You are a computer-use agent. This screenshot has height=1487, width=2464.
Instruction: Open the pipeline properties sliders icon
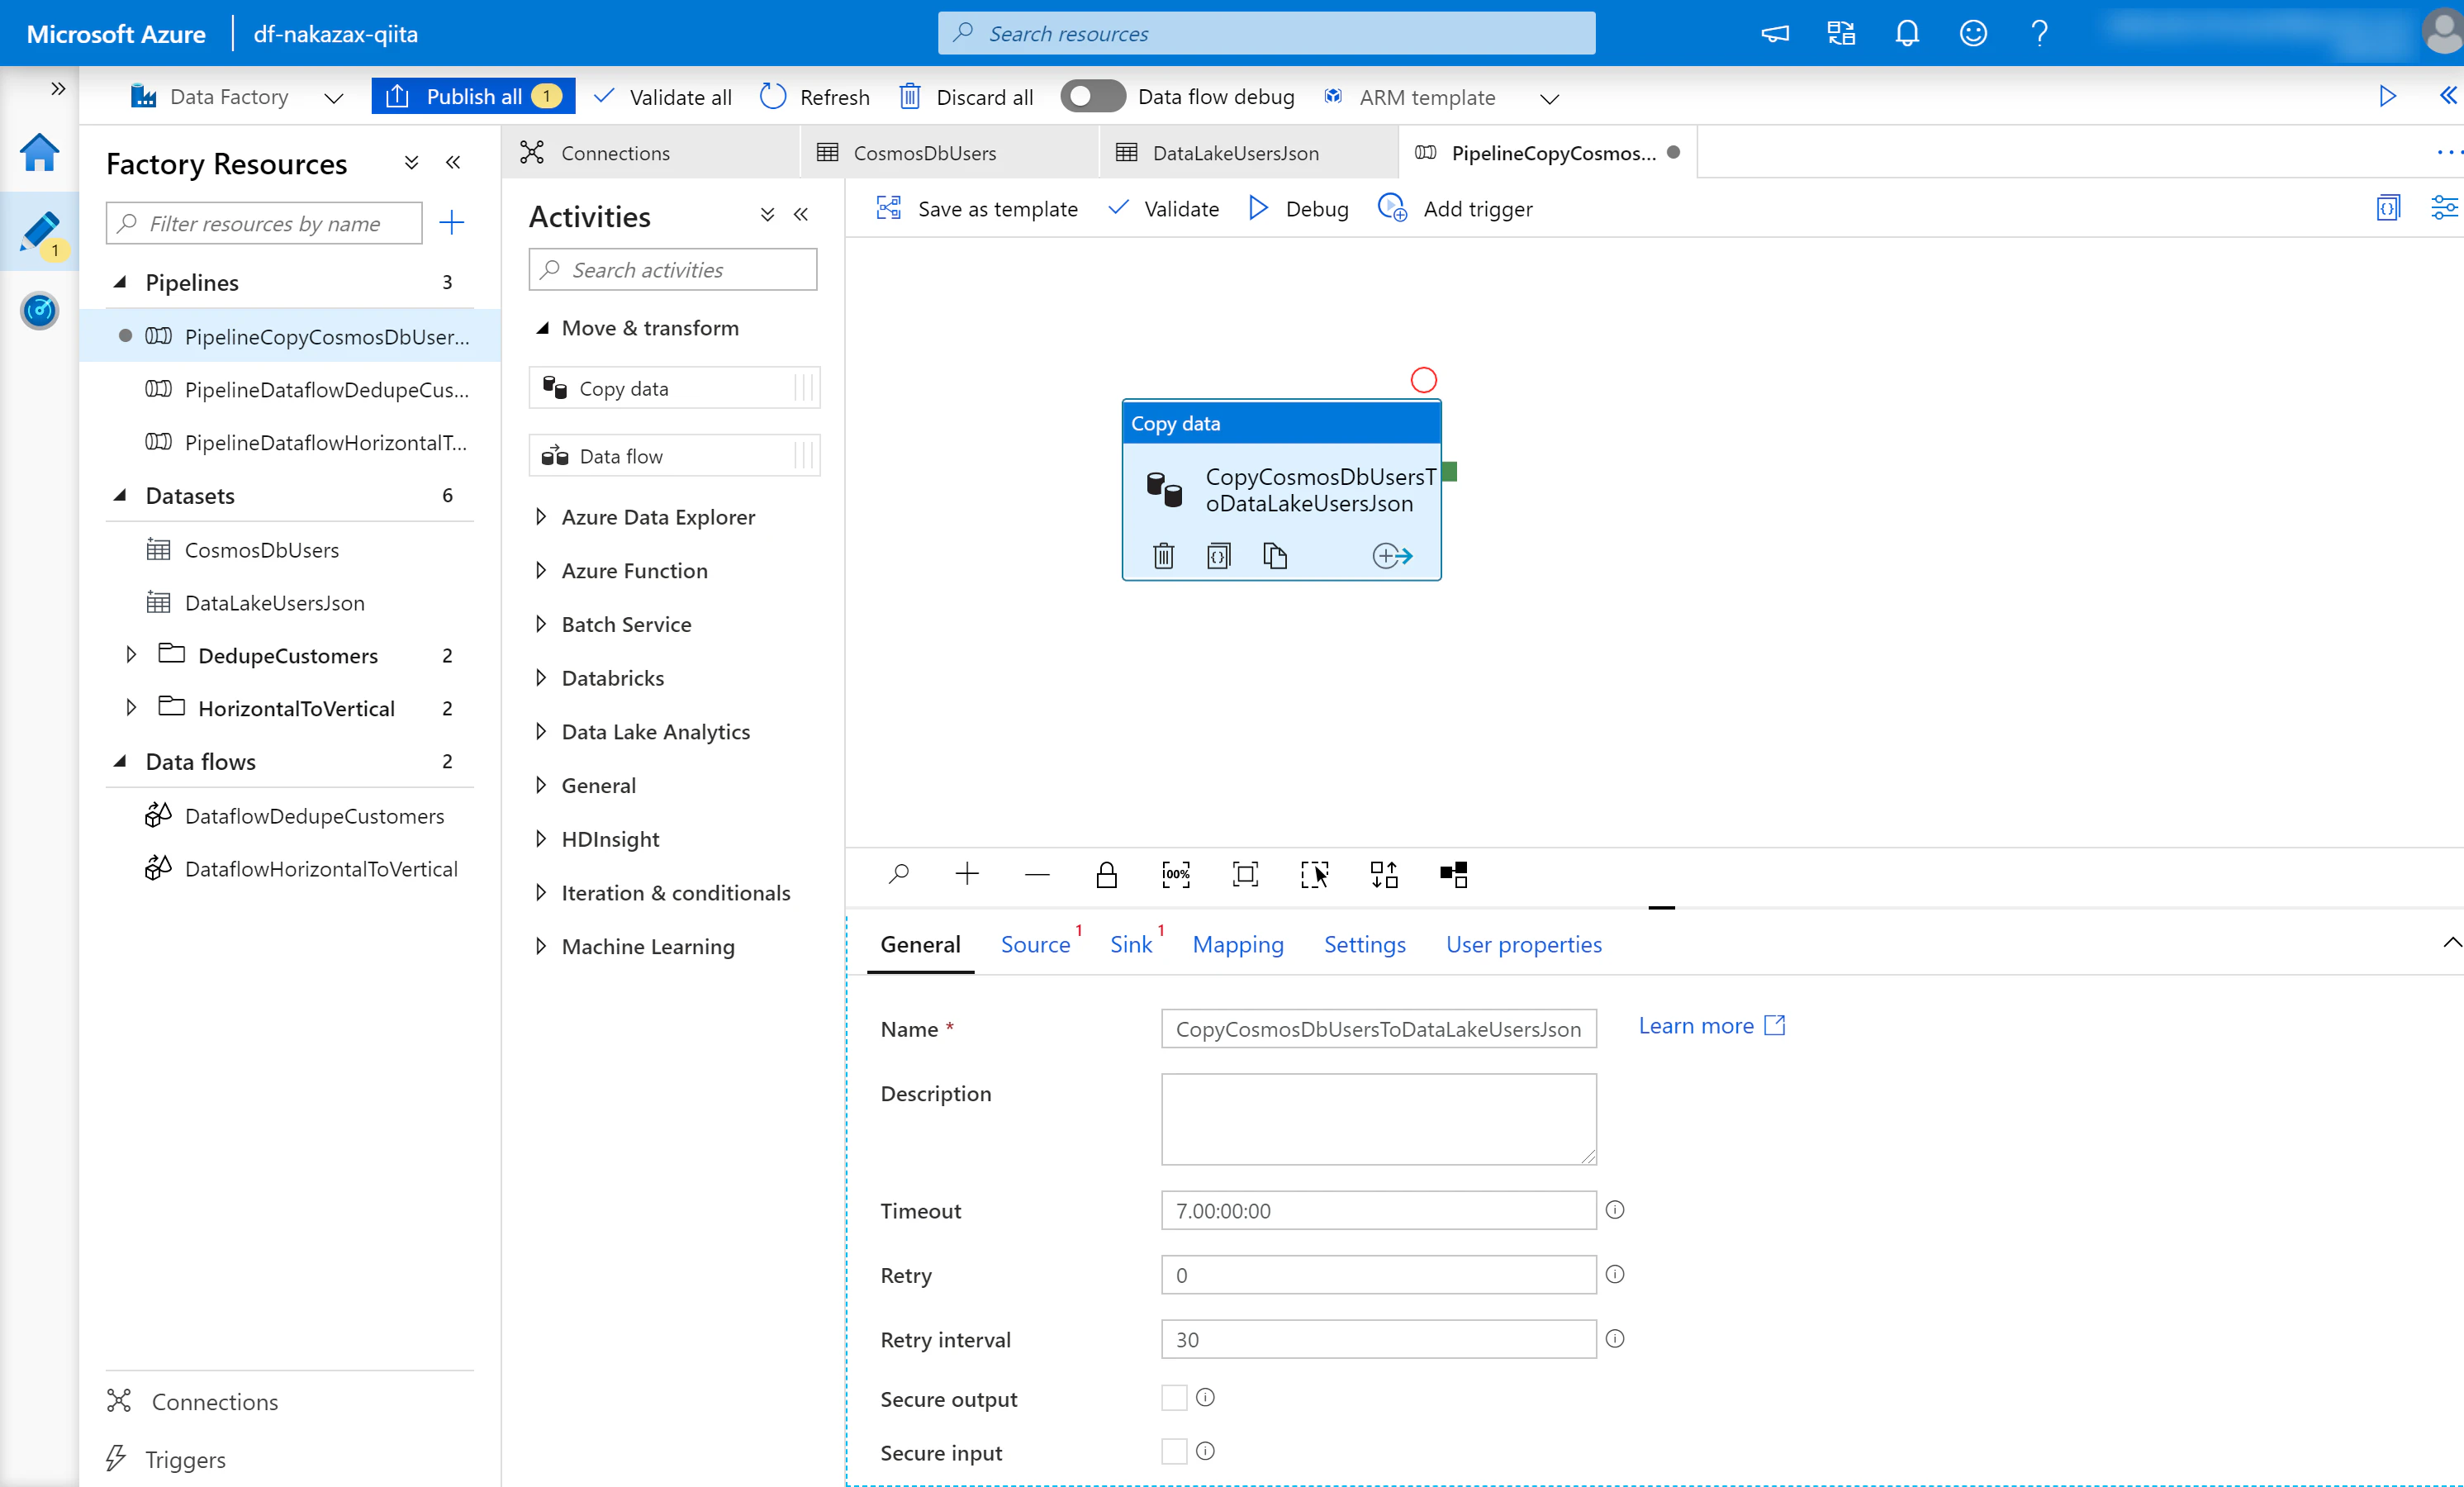pyautogui.click(x=2444, y=208)
